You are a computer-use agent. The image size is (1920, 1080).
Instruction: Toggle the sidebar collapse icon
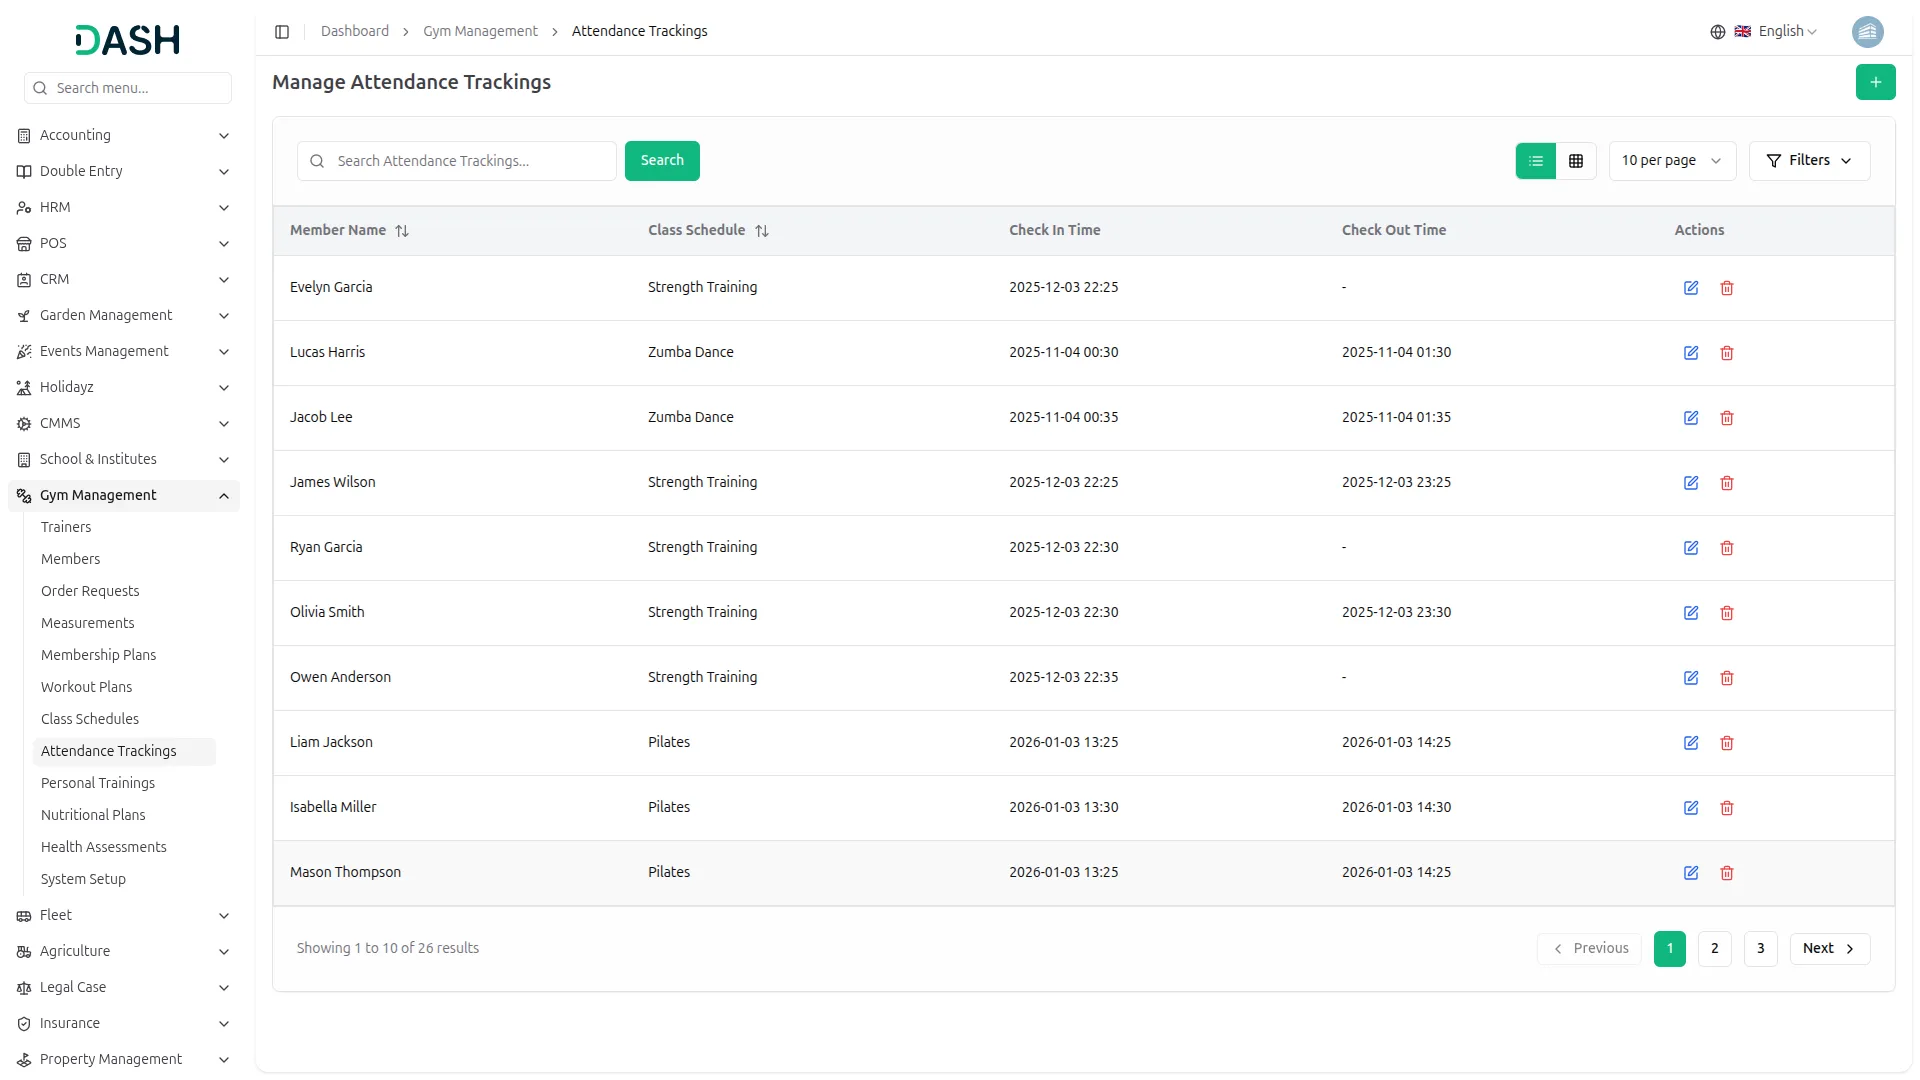click(x=282, y=32)
